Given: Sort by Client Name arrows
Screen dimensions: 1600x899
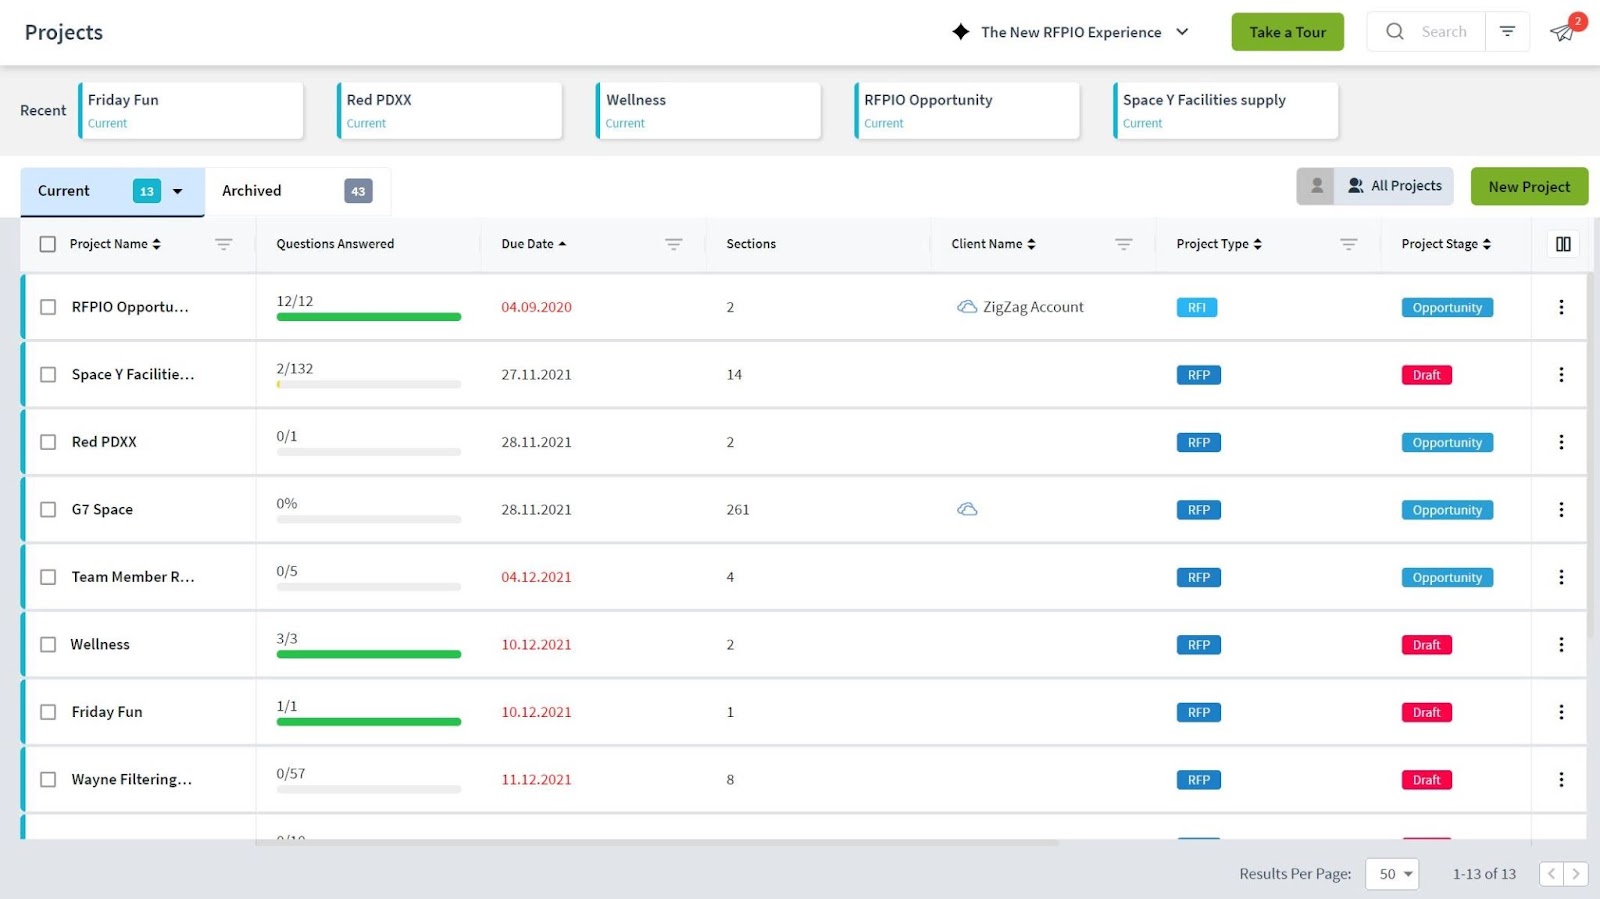Looking at the screenshot, I should [1031, 244].
